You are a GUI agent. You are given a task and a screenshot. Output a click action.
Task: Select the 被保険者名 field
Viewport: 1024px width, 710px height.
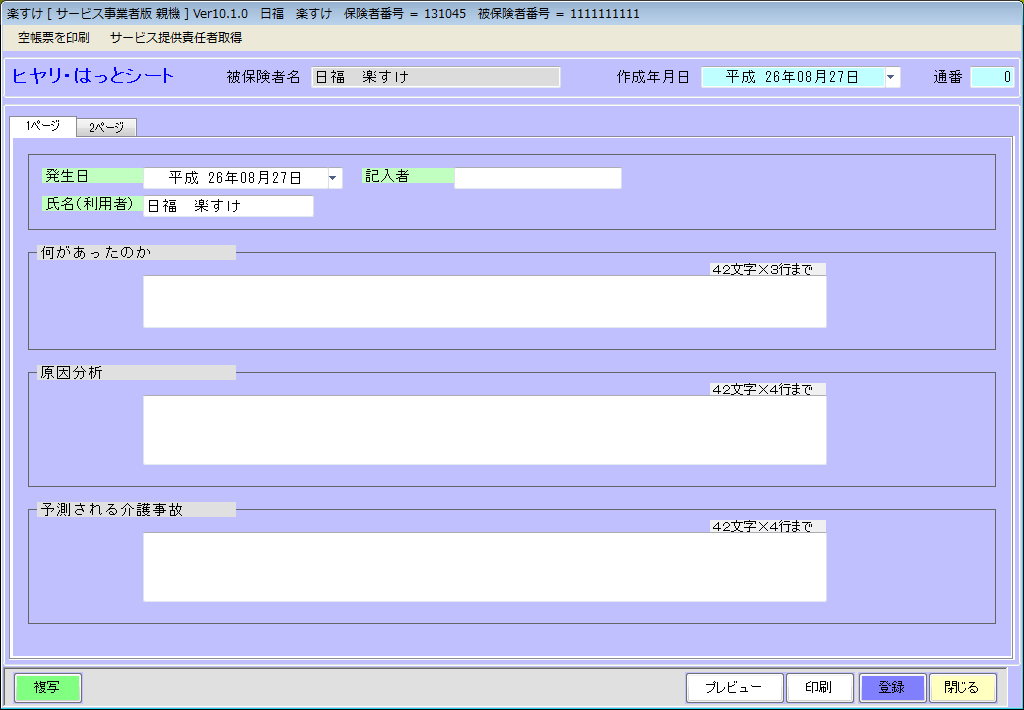tap(436, 77)
